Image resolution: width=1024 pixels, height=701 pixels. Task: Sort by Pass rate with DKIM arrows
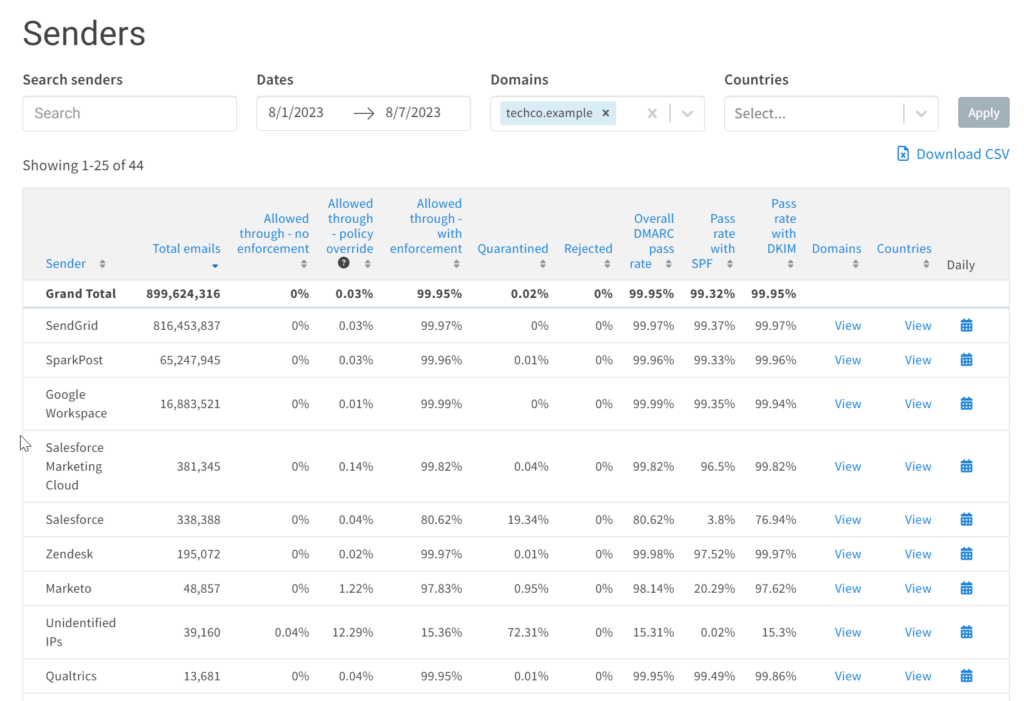pyautogui.click(x=790, y=264)
